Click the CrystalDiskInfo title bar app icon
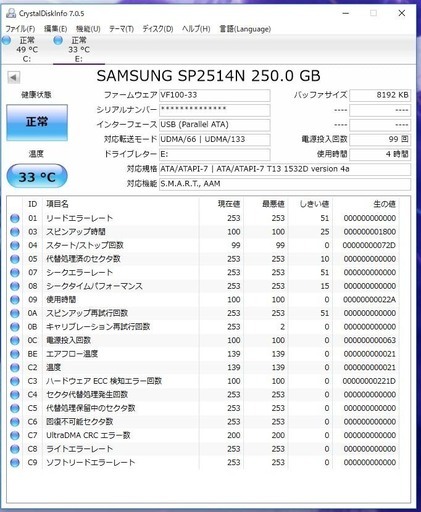 (x=11, y=13)
